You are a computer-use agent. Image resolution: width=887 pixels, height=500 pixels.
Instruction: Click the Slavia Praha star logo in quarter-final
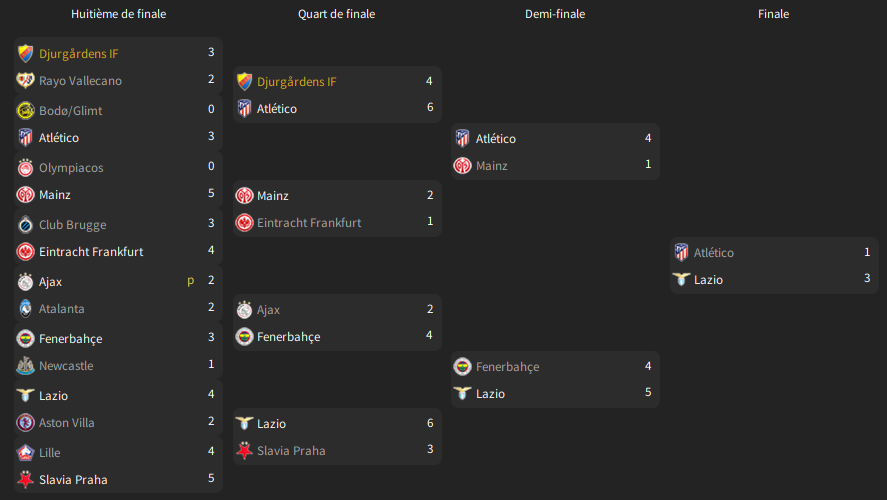click(x=244, y=451)
